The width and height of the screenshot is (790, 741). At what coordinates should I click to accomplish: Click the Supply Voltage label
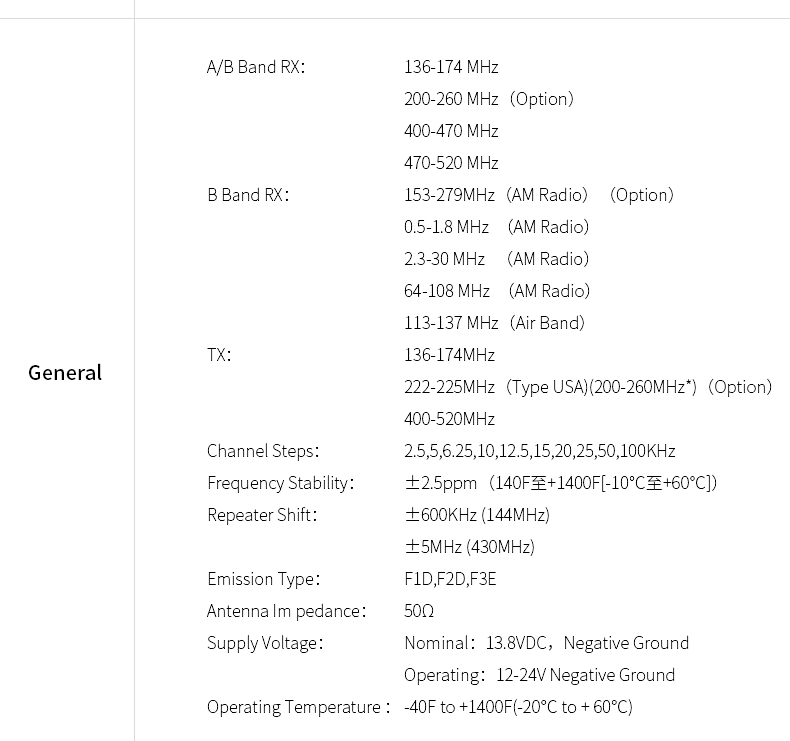pos(265,643)
